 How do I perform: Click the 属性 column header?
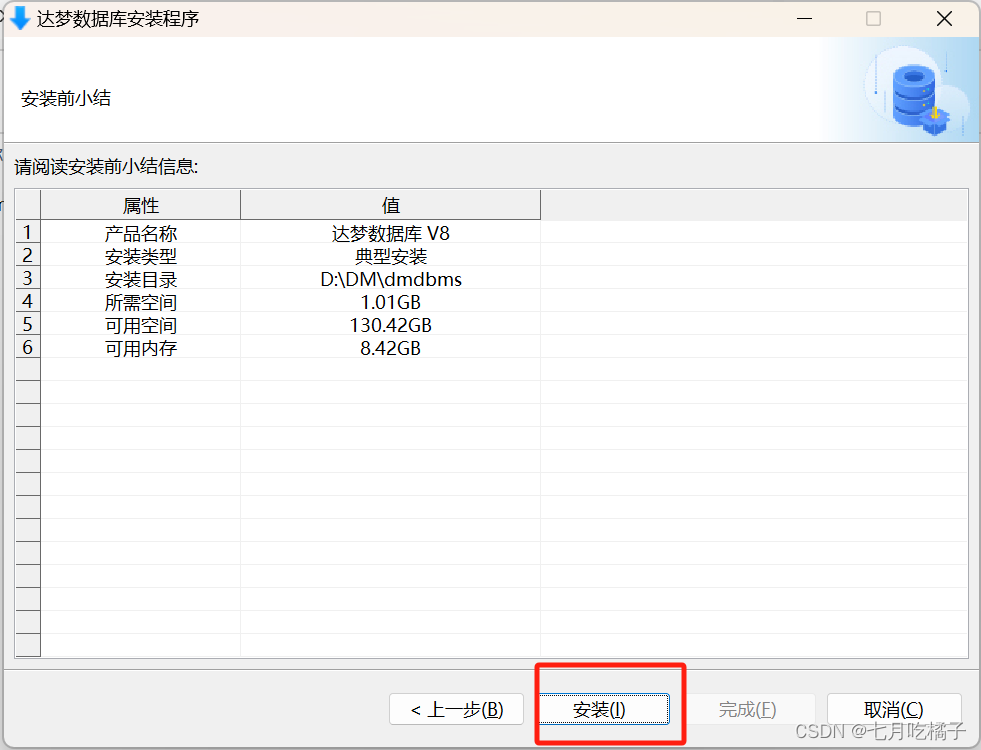point(141,205)
